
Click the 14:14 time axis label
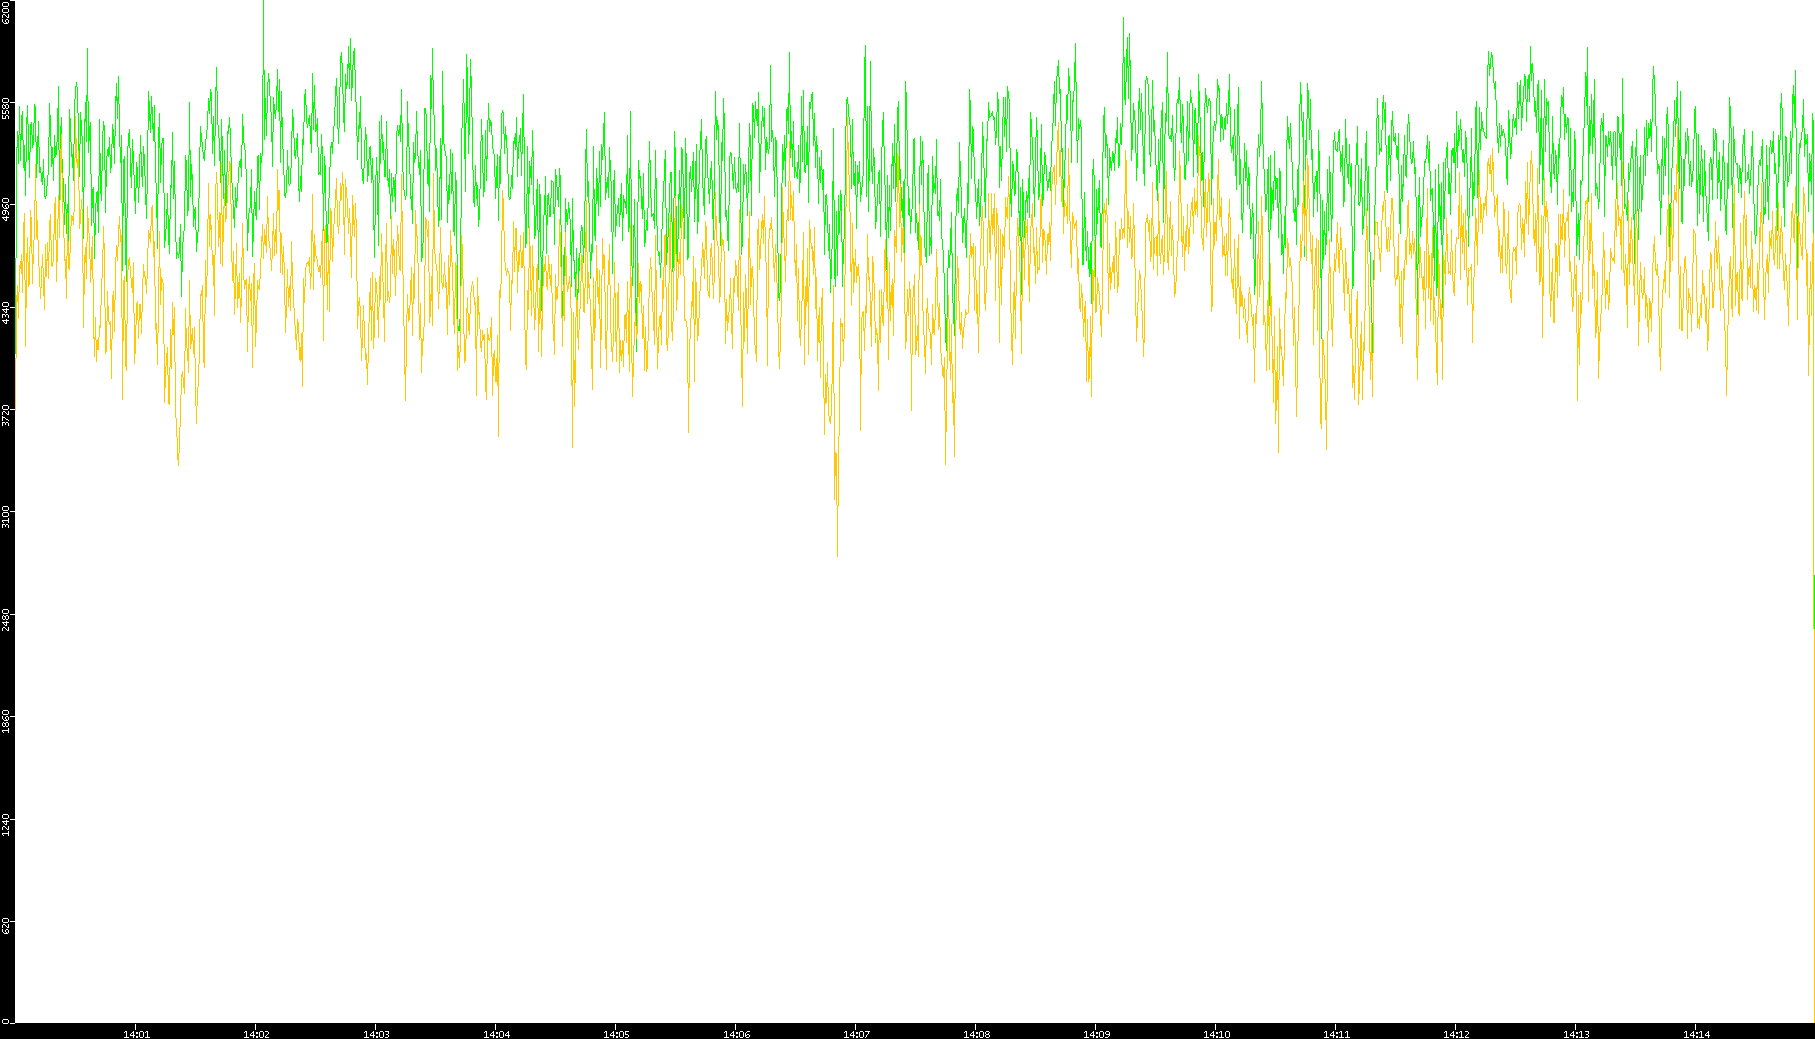click(1696, 1034)
